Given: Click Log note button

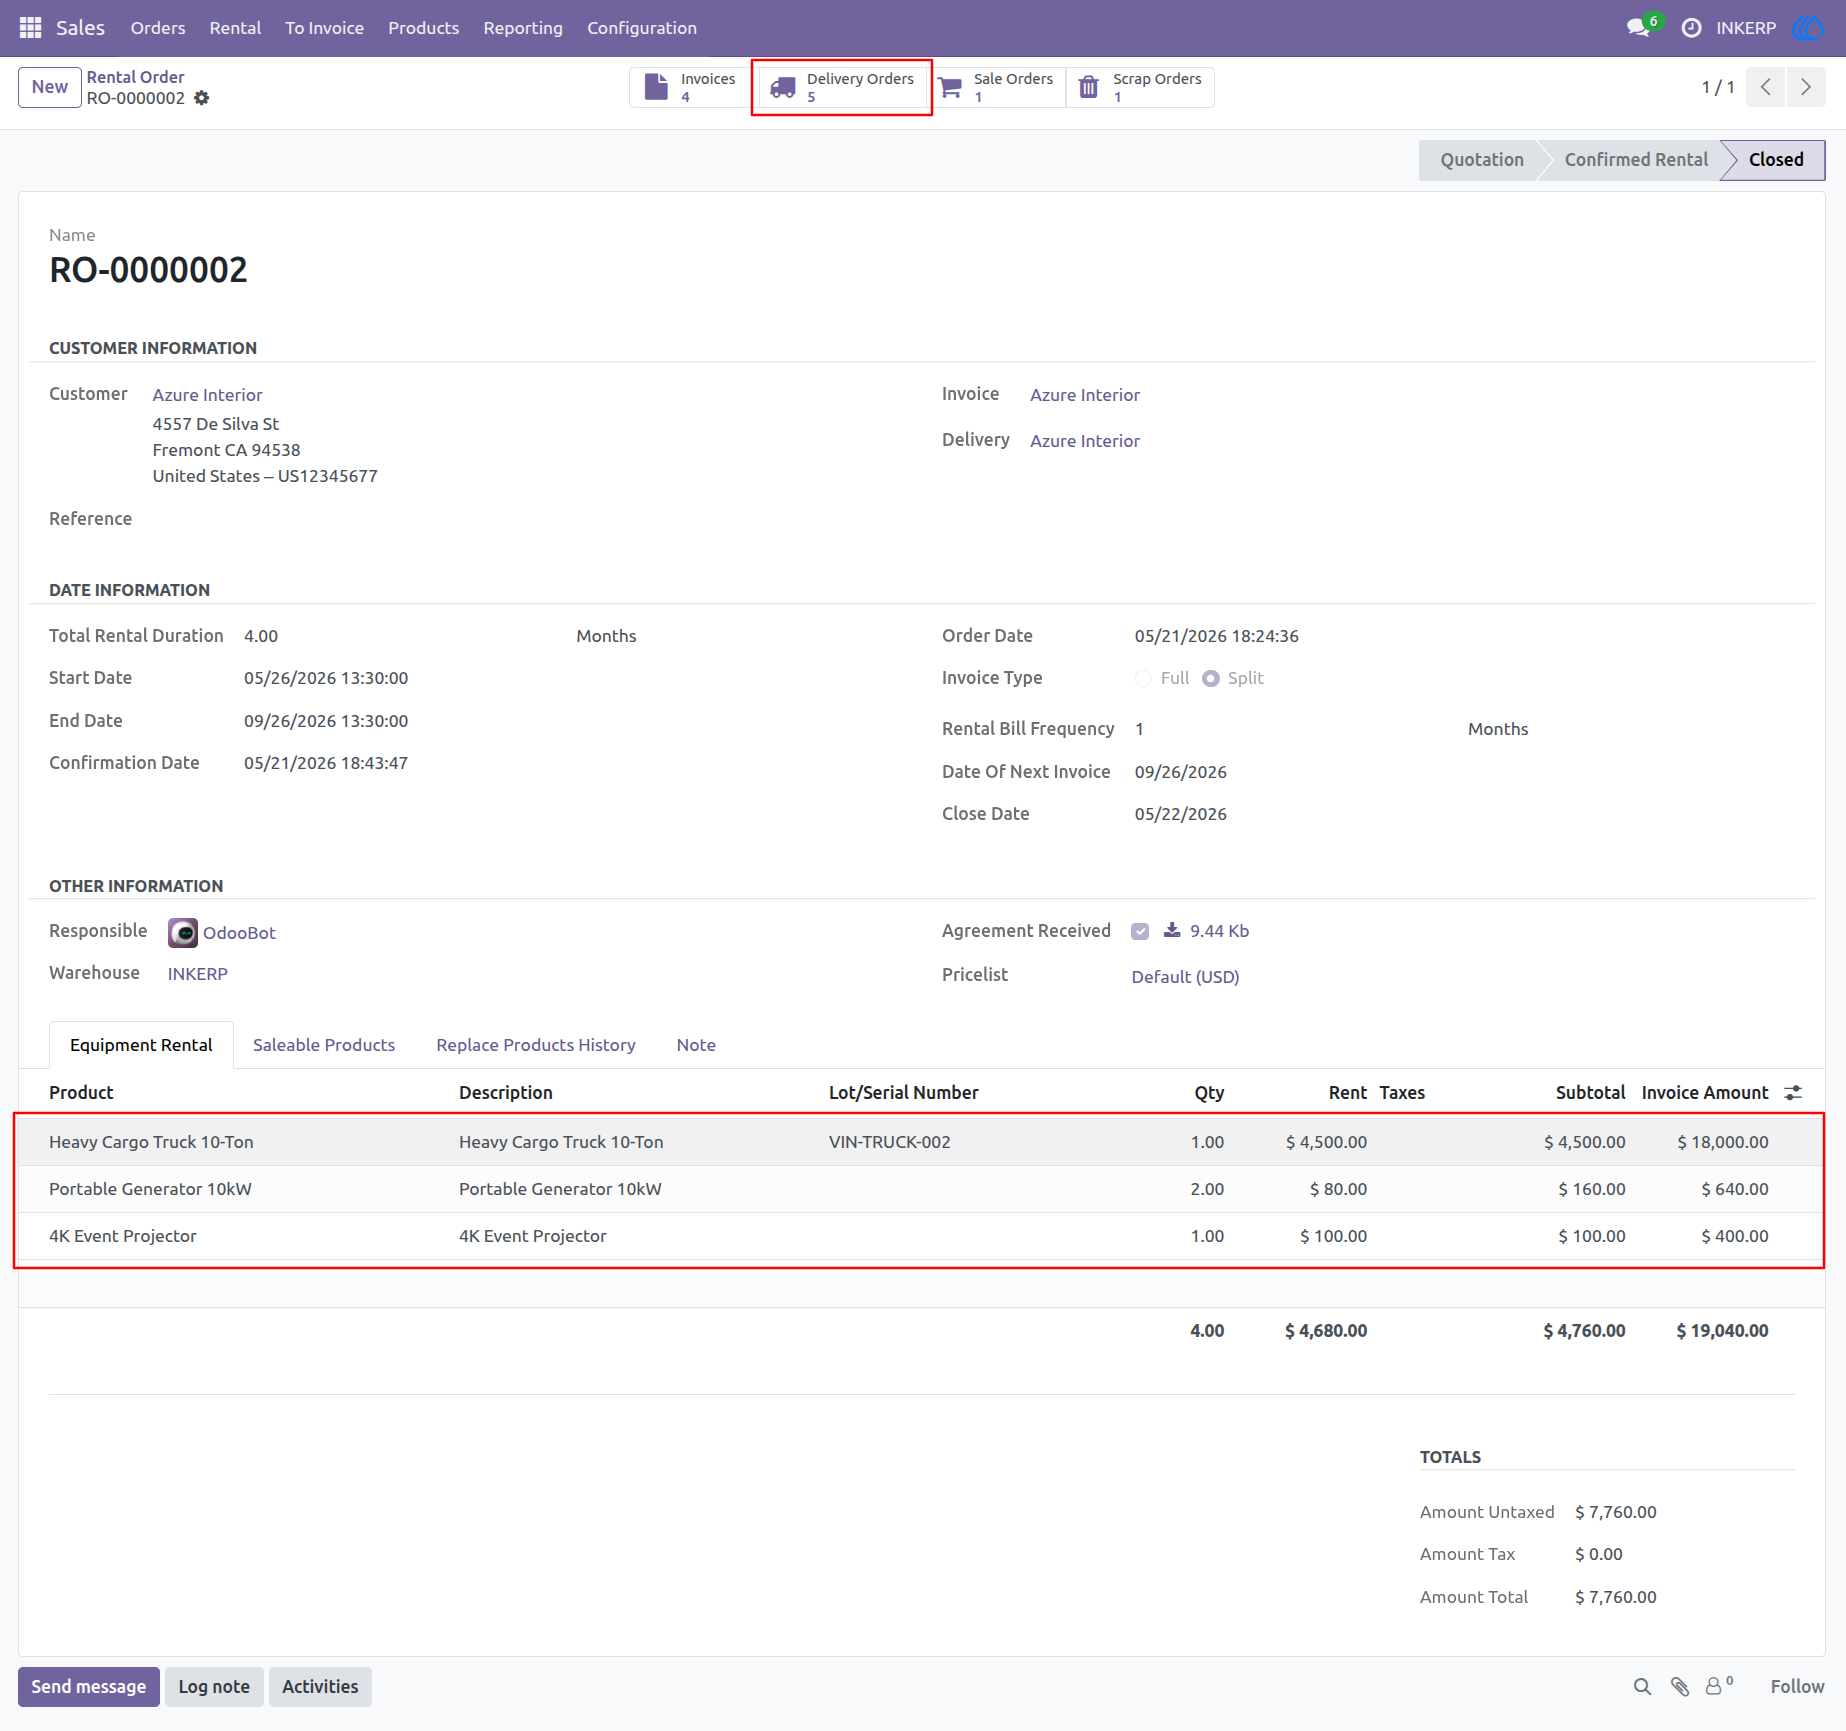Looking at the screenshot, I should coord(214,1687).
